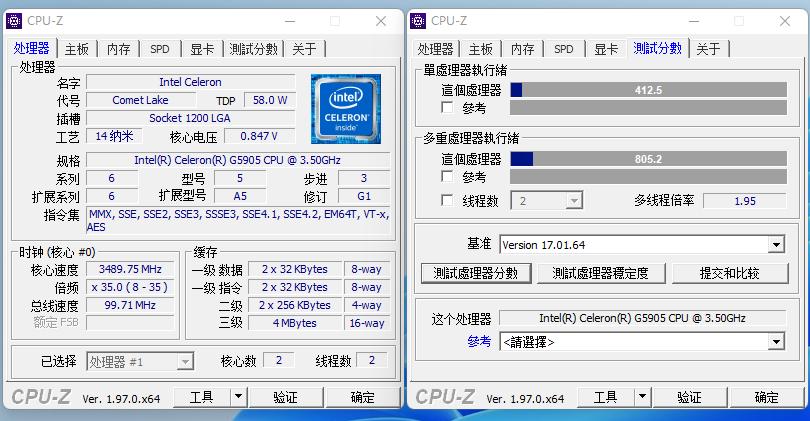The image size is (810, 421).
Task: Select the 处理器 tab in left window
Action: 32,48
